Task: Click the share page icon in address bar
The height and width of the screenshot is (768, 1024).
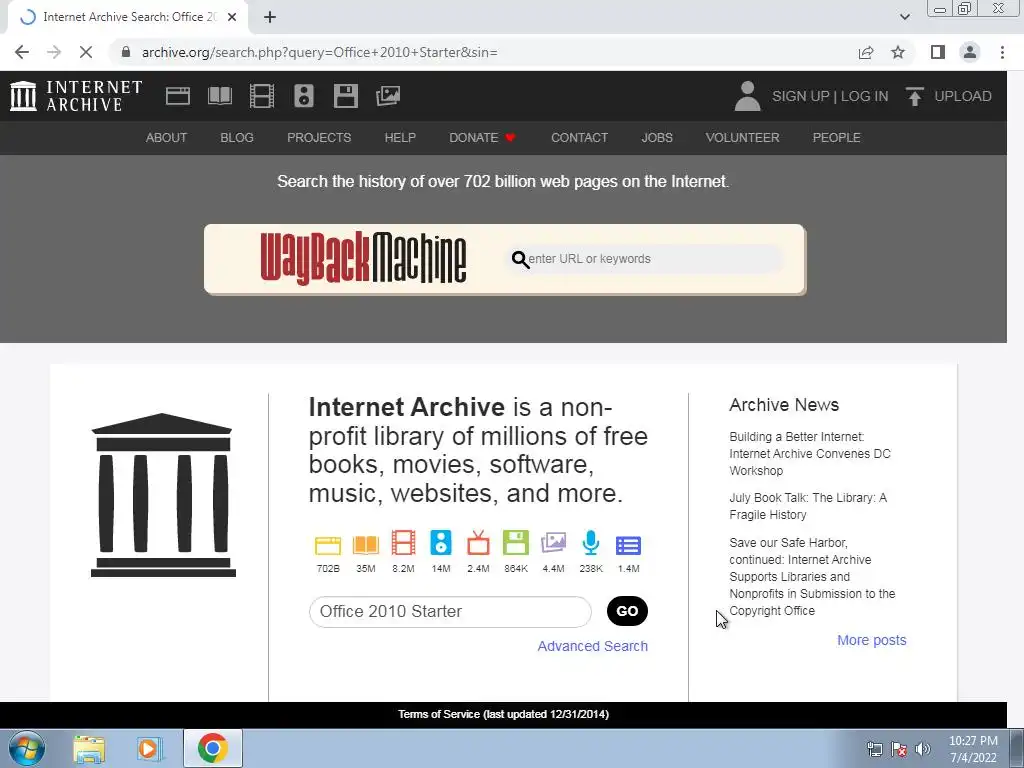Action: (x=866, y=52)
